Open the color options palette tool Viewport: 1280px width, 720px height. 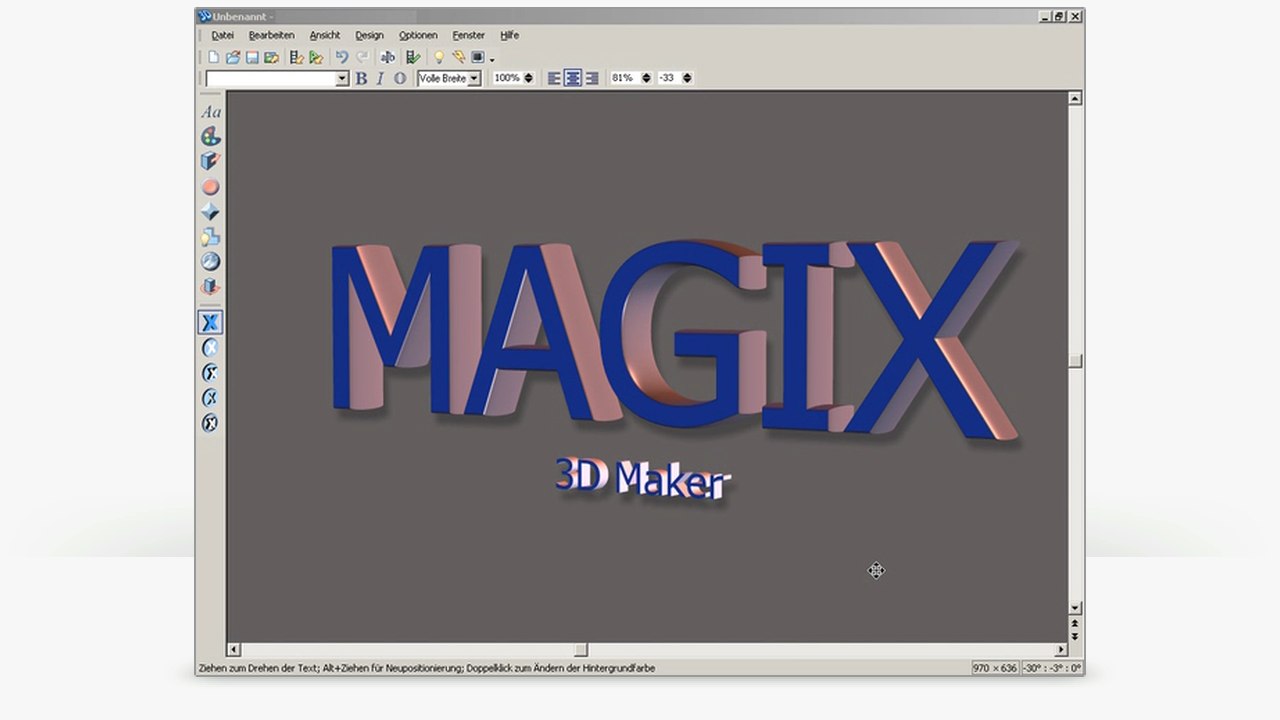click(x=210, y=136)
